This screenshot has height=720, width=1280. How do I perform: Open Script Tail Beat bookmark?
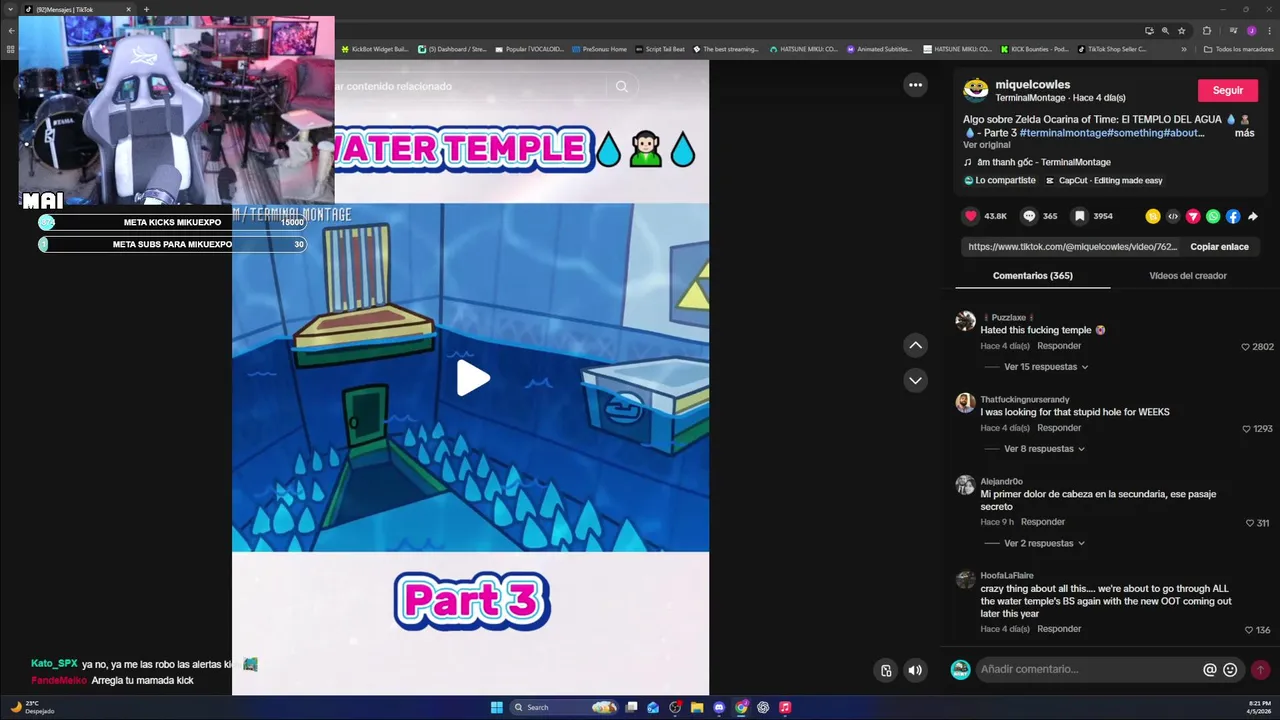click(x=660, y=49)
